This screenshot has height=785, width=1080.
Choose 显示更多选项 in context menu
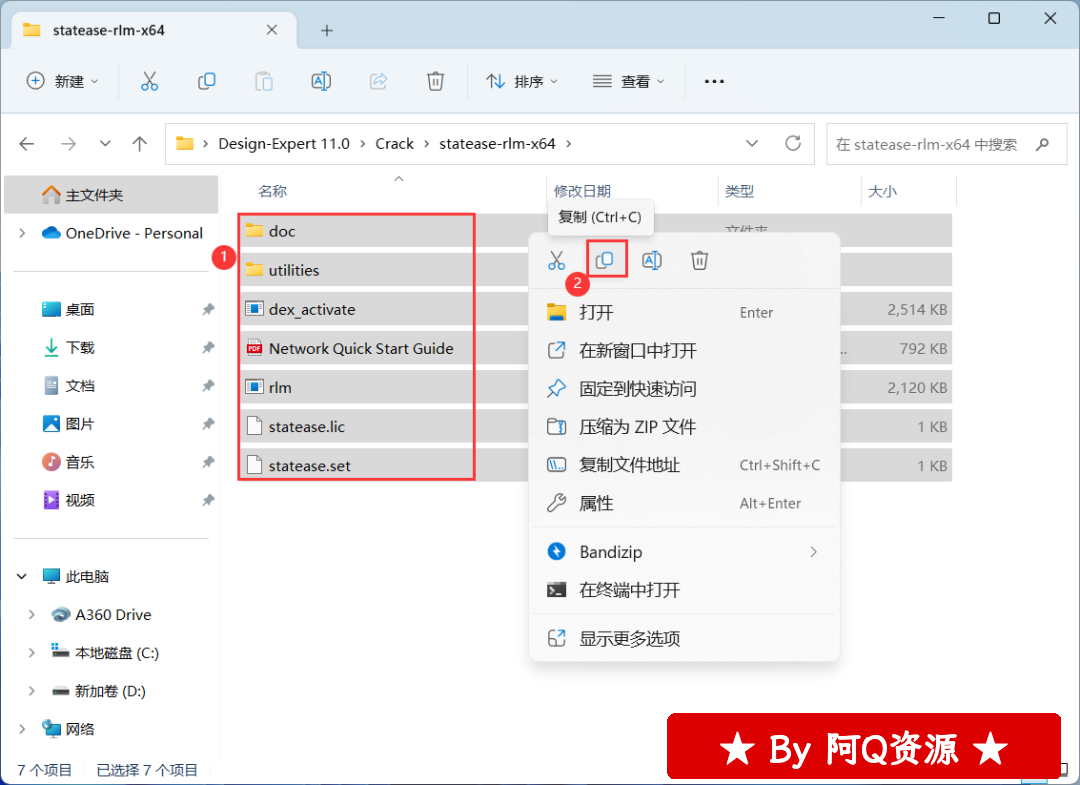click(684, 639)
